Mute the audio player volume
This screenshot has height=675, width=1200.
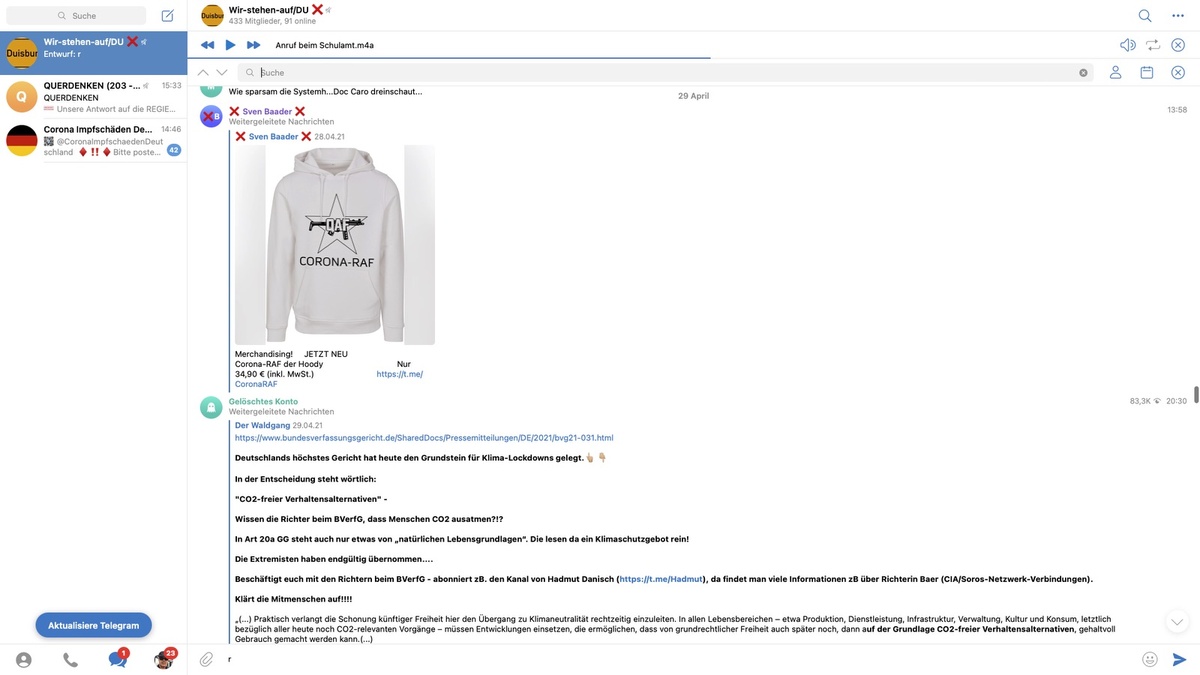tap(1128, 45)
